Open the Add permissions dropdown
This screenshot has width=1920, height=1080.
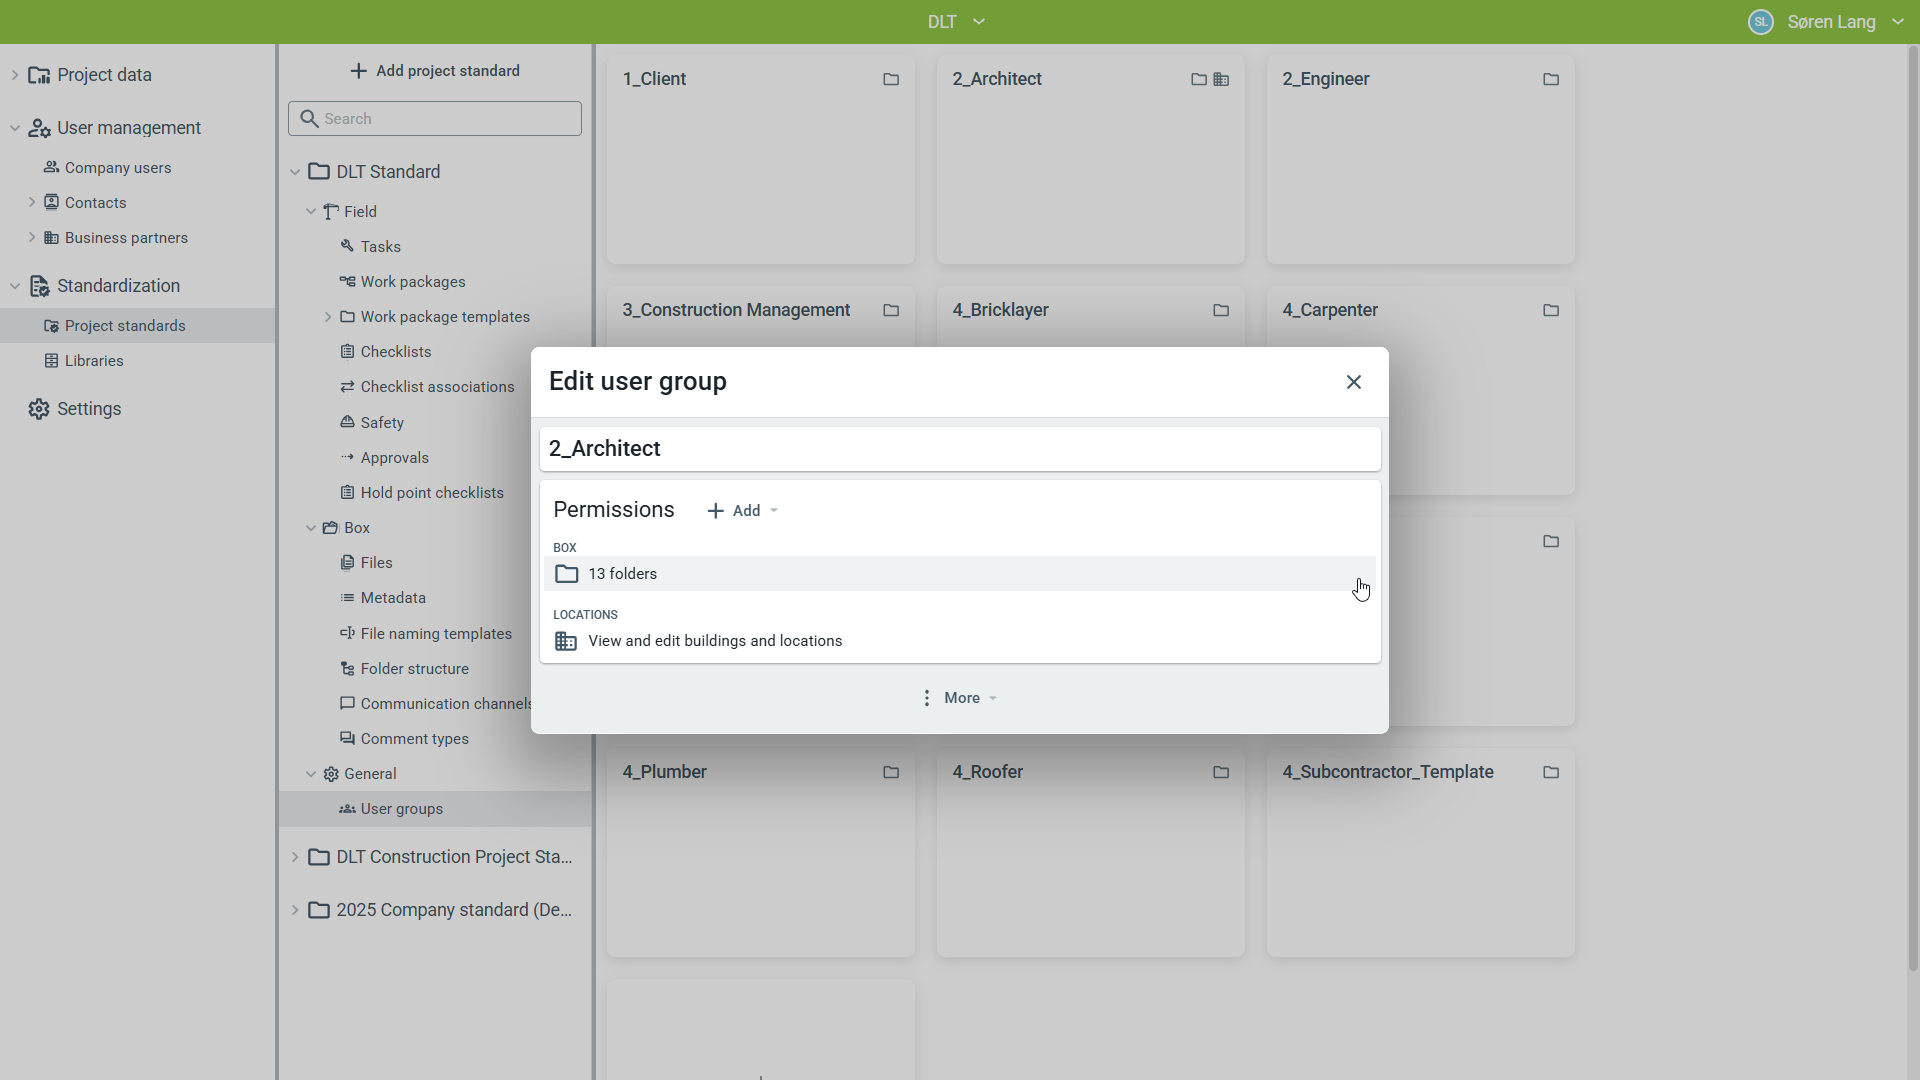pos(743,511)
